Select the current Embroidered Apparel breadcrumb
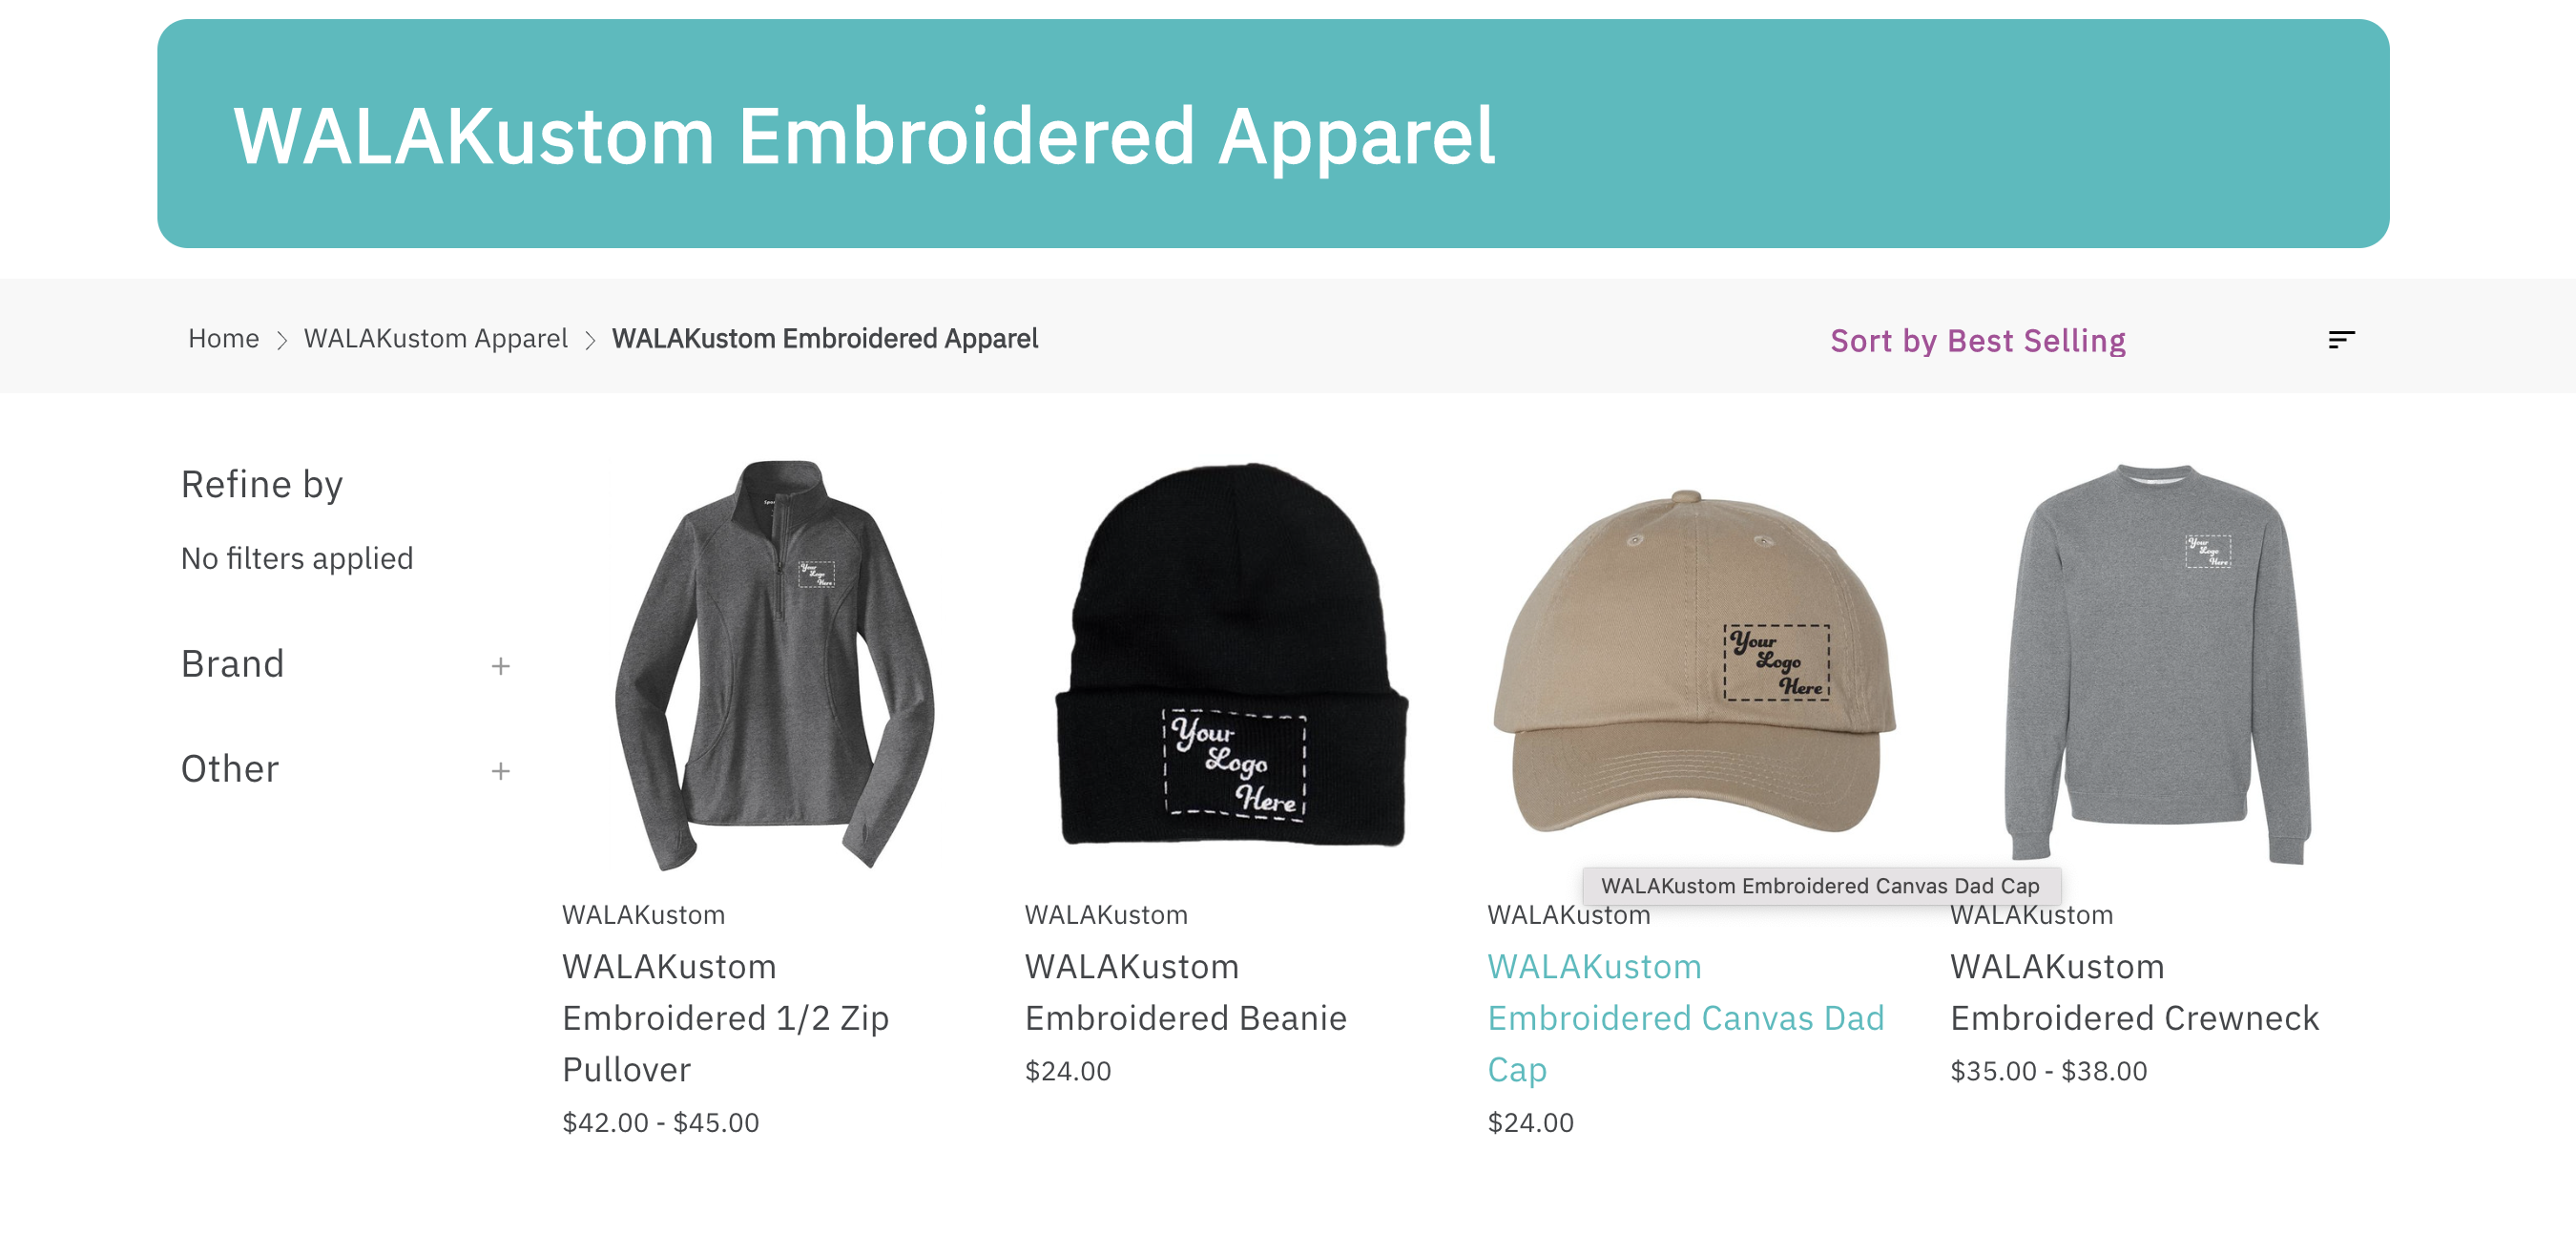 coord(825,339)
